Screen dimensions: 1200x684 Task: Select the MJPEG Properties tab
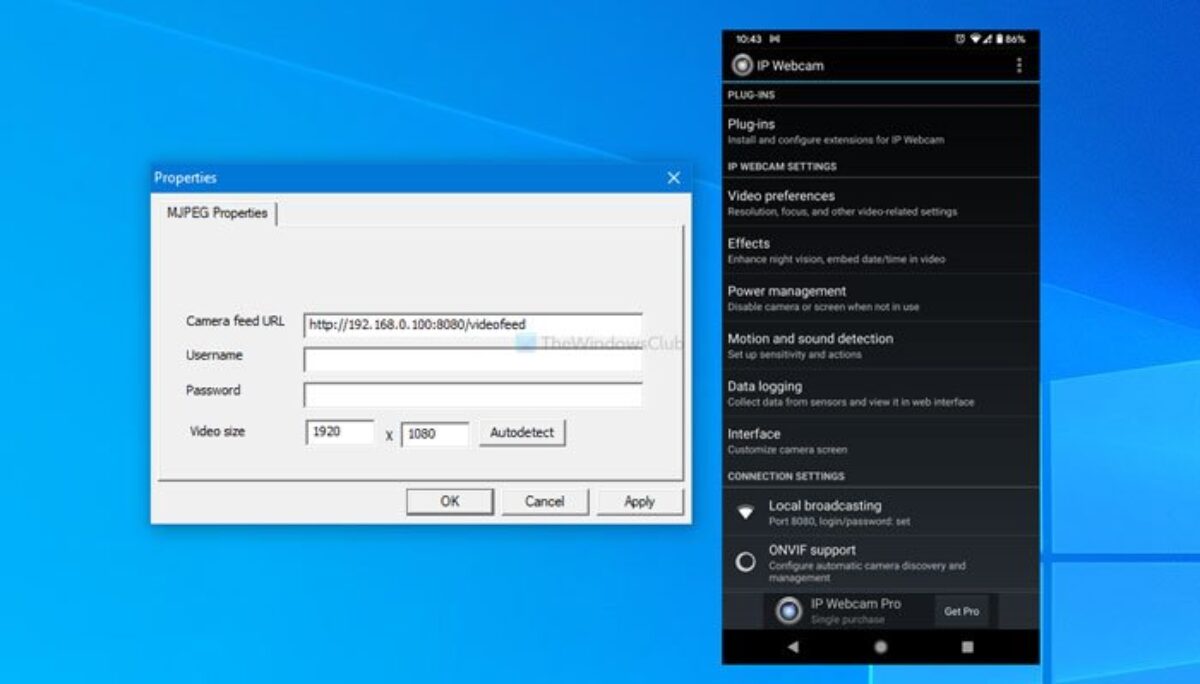click(x=217, y=213)
